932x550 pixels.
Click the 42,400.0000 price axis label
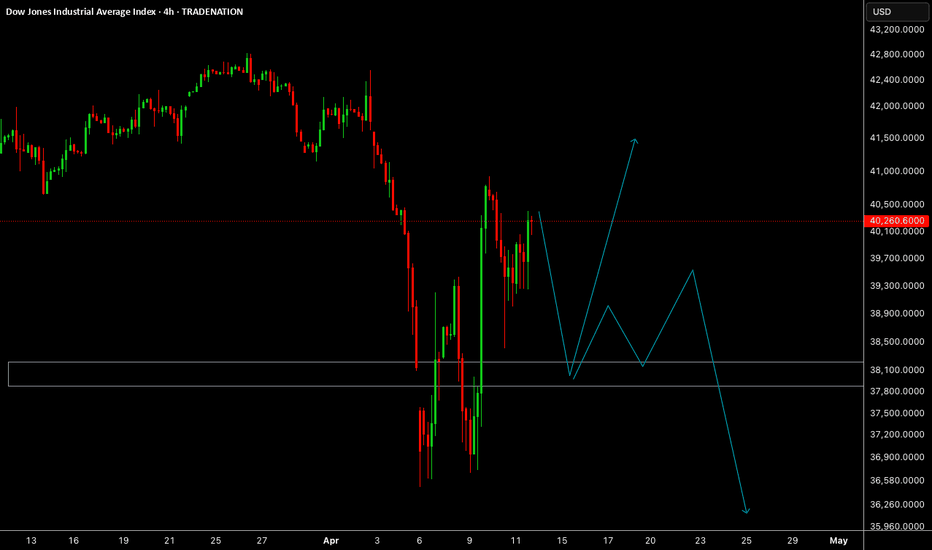(897, 80)
